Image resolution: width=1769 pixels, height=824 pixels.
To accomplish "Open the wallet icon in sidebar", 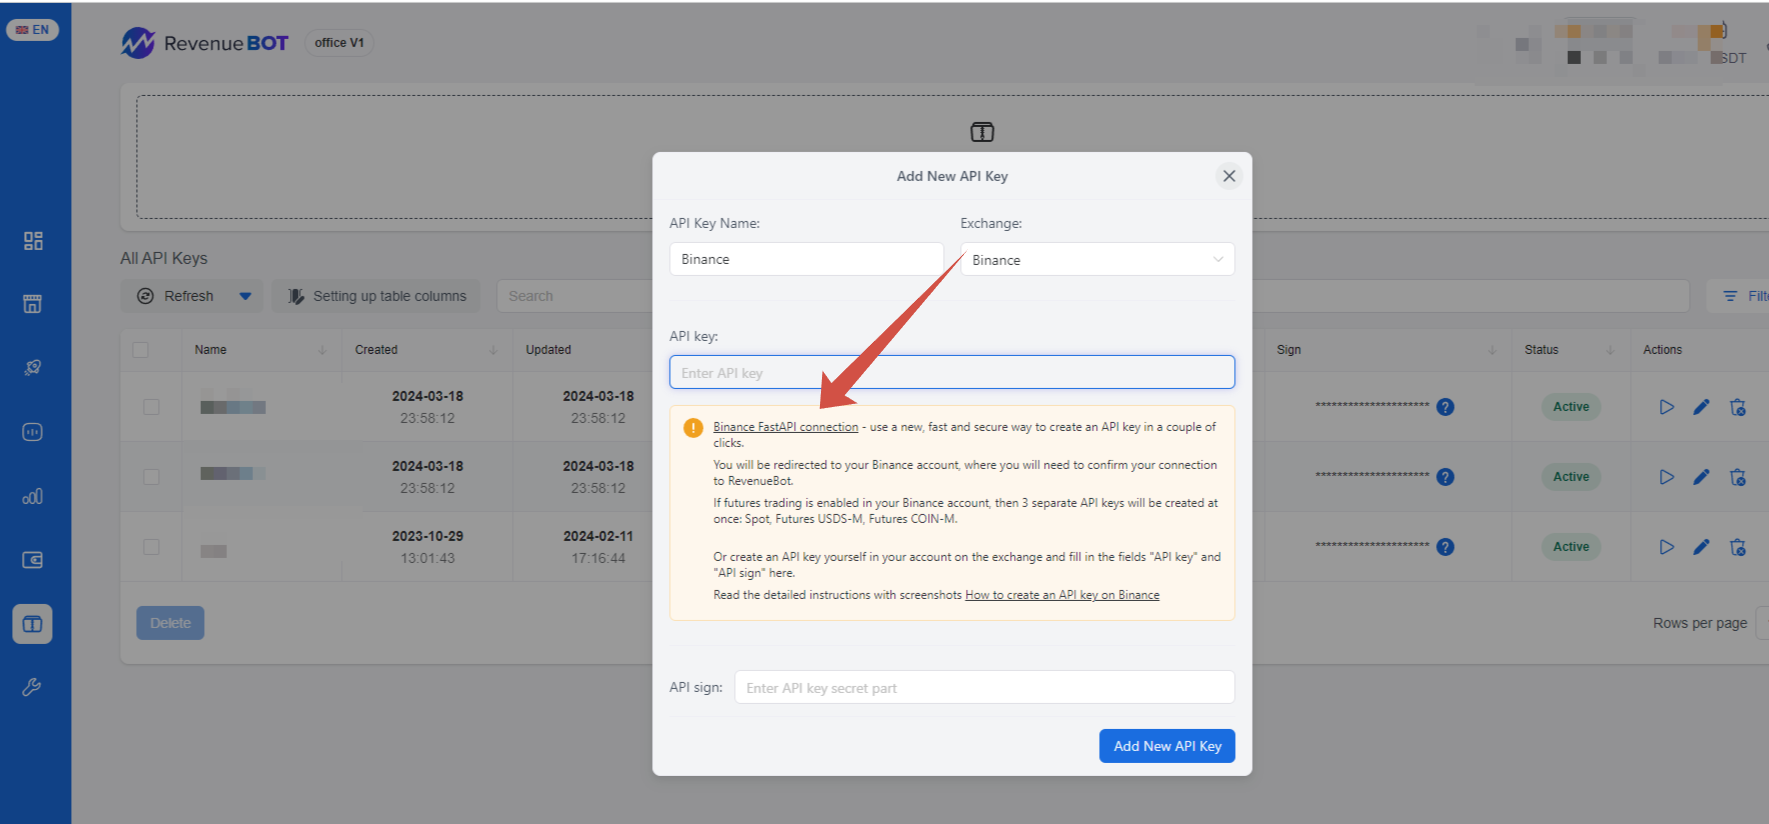I will point(33,560).
